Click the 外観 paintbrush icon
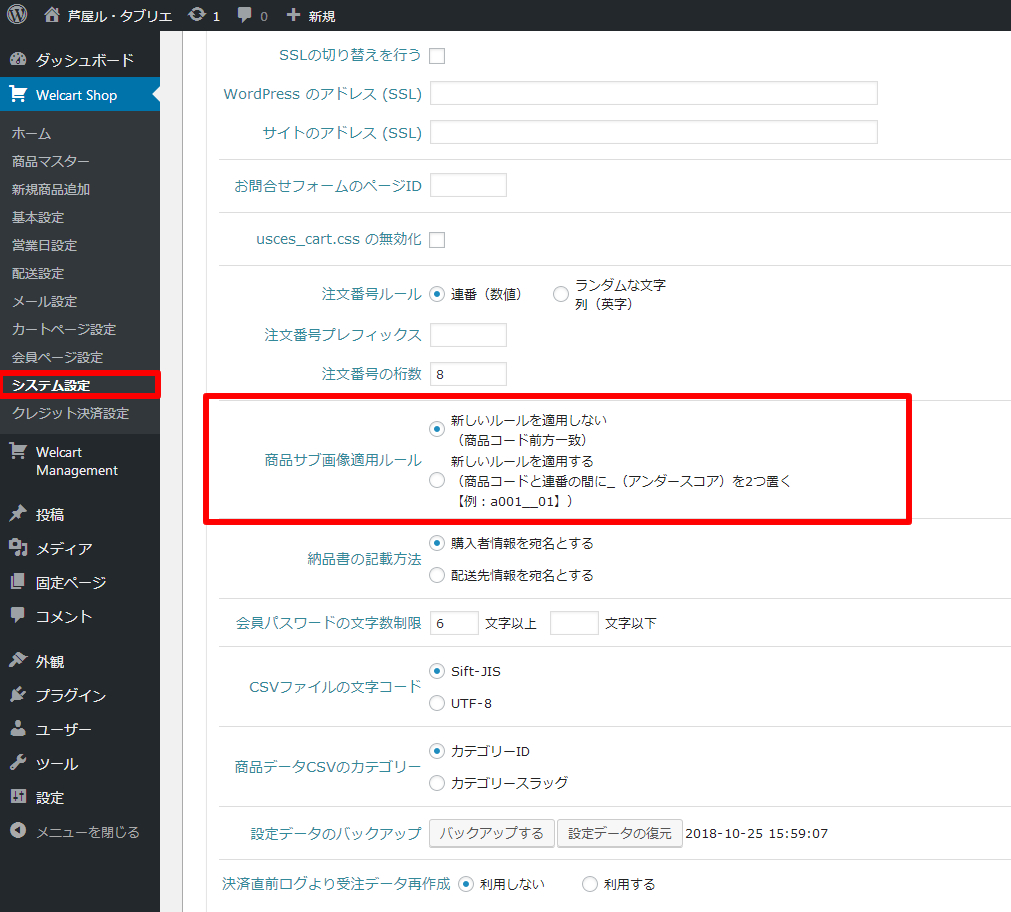Image resolution: width=1011 pixels, height=912 pixels. click(18, 660)
